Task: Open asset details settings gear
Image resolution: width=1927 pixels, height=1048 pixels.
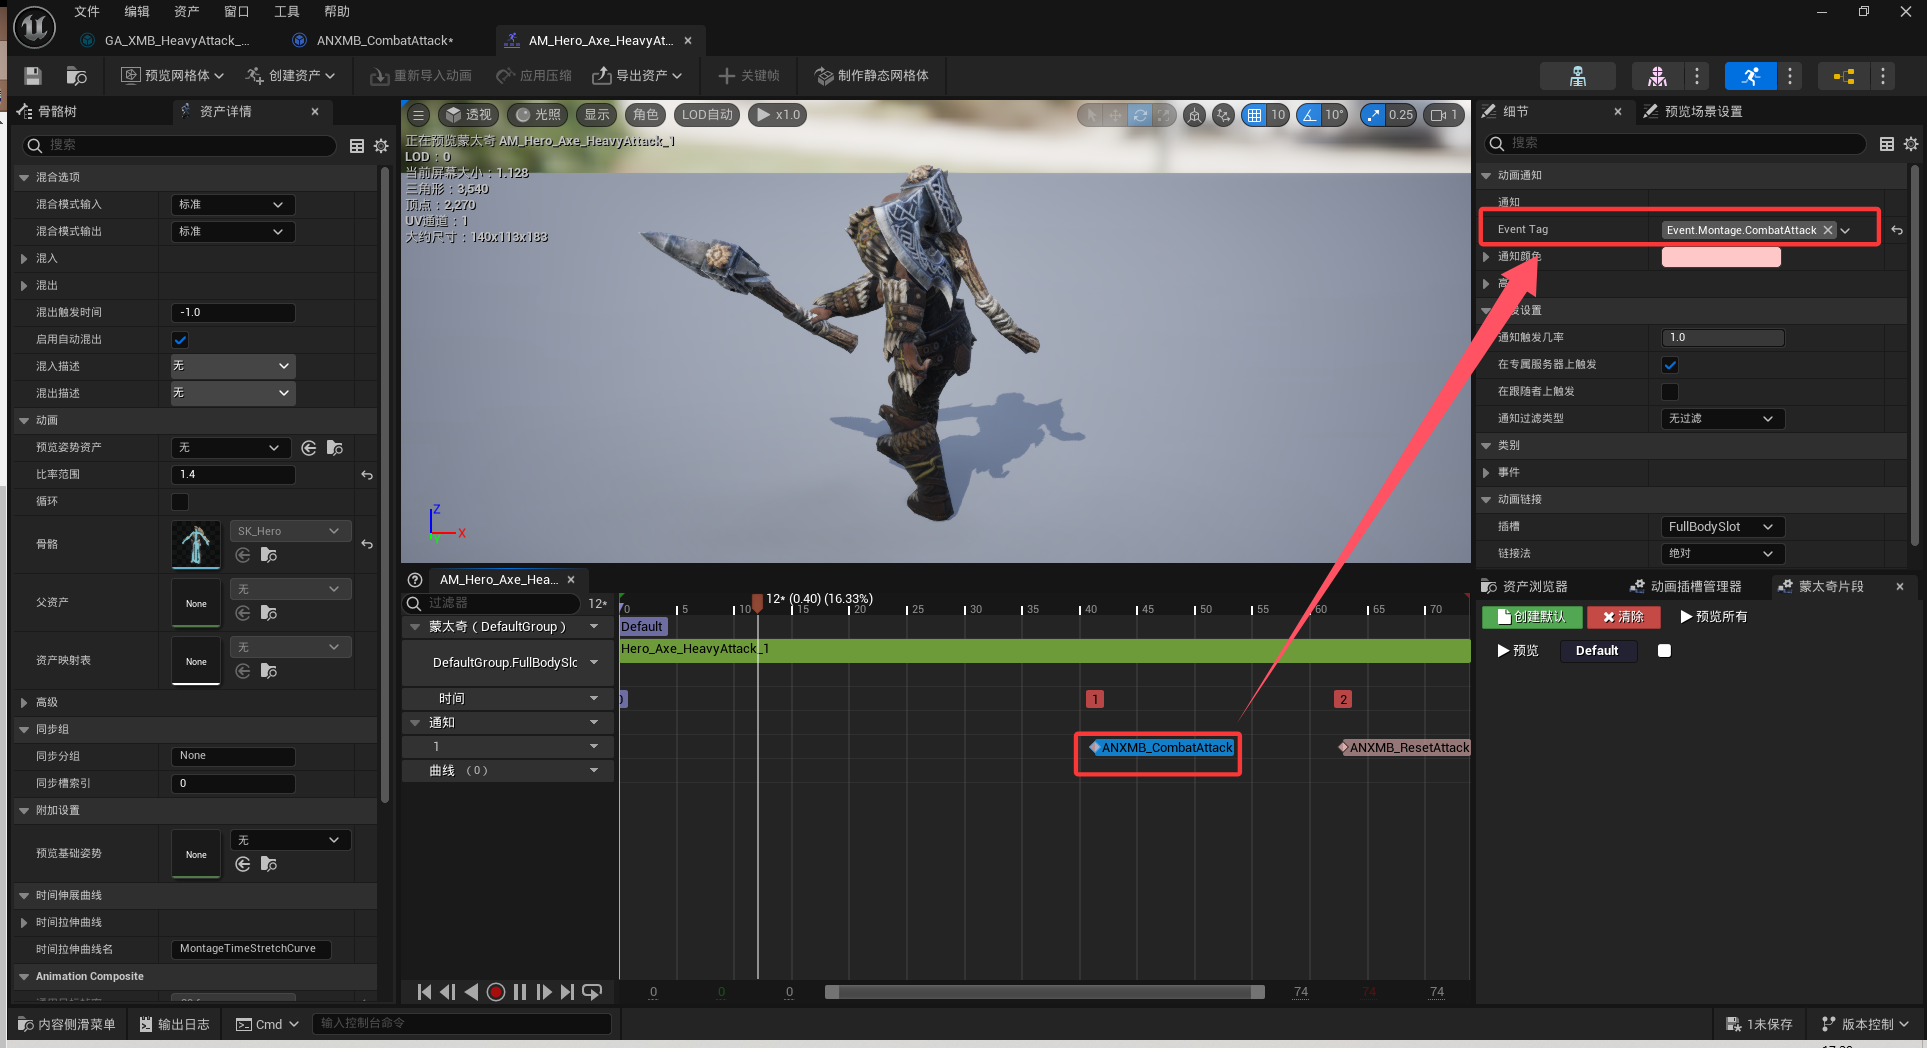Action: pos(381,146)
